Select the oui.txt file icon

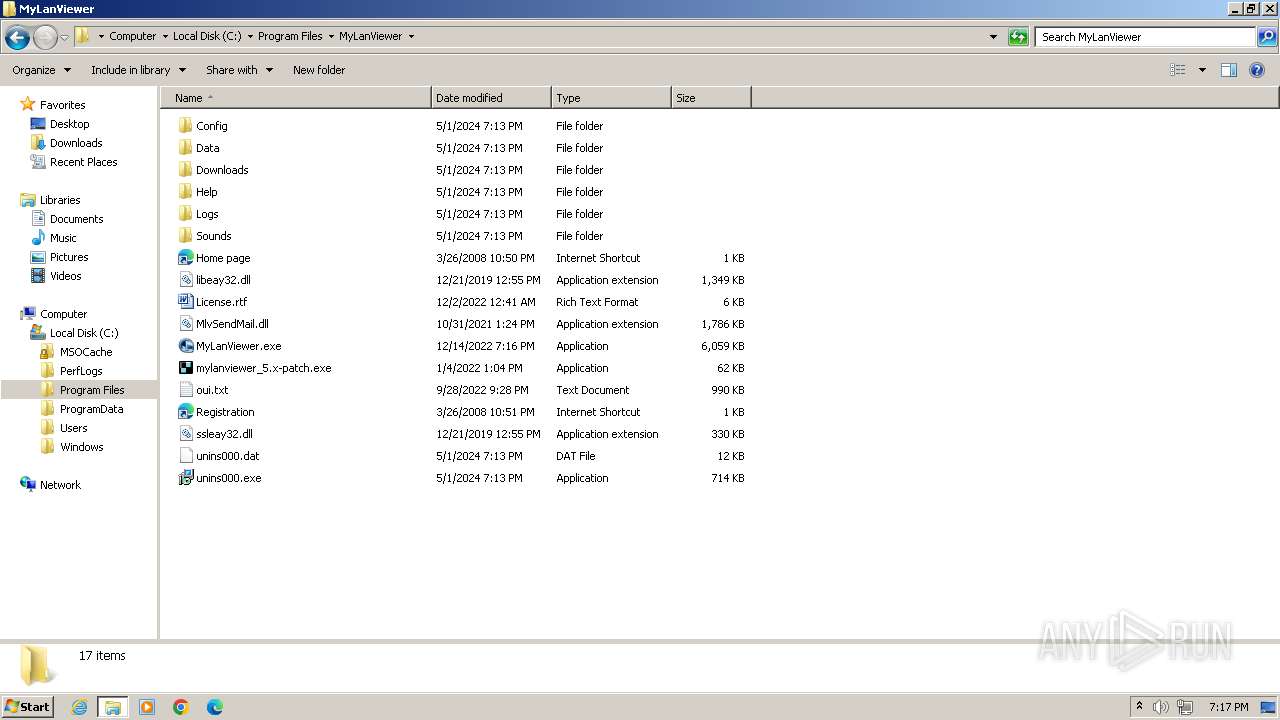(x=186, y=390)
